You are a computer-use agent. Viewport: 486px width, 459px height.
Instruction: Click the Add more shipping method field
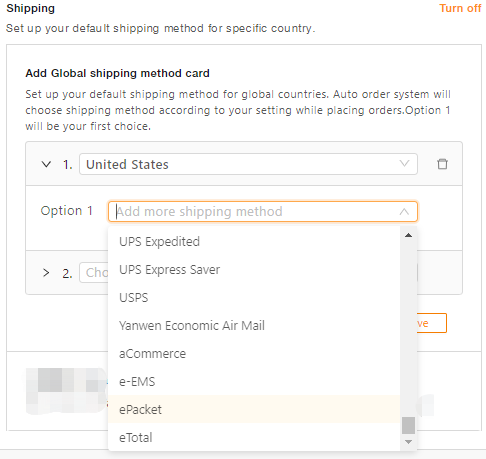263,211
